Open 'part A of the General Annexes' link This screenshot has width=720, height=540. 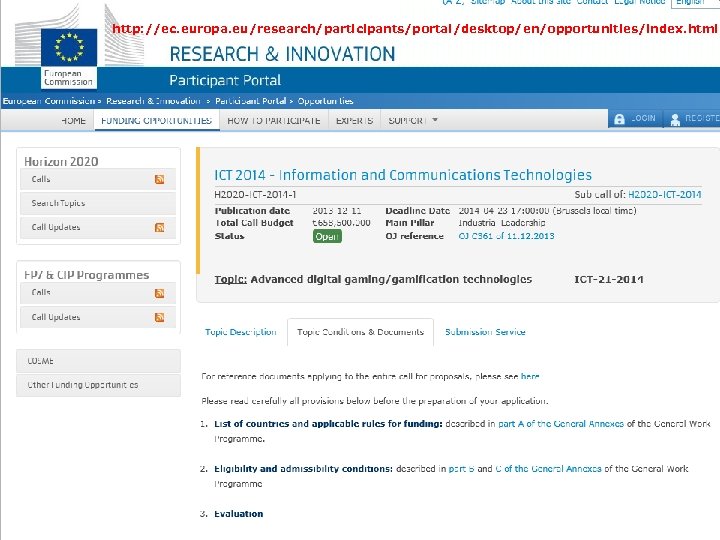561,424
